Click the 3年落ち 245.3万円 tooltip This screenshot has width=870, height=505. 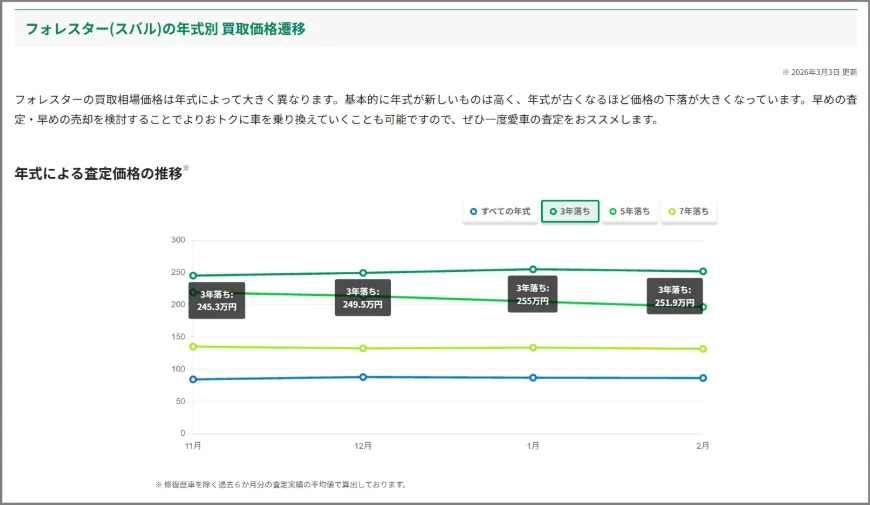[x=217, y=300]
